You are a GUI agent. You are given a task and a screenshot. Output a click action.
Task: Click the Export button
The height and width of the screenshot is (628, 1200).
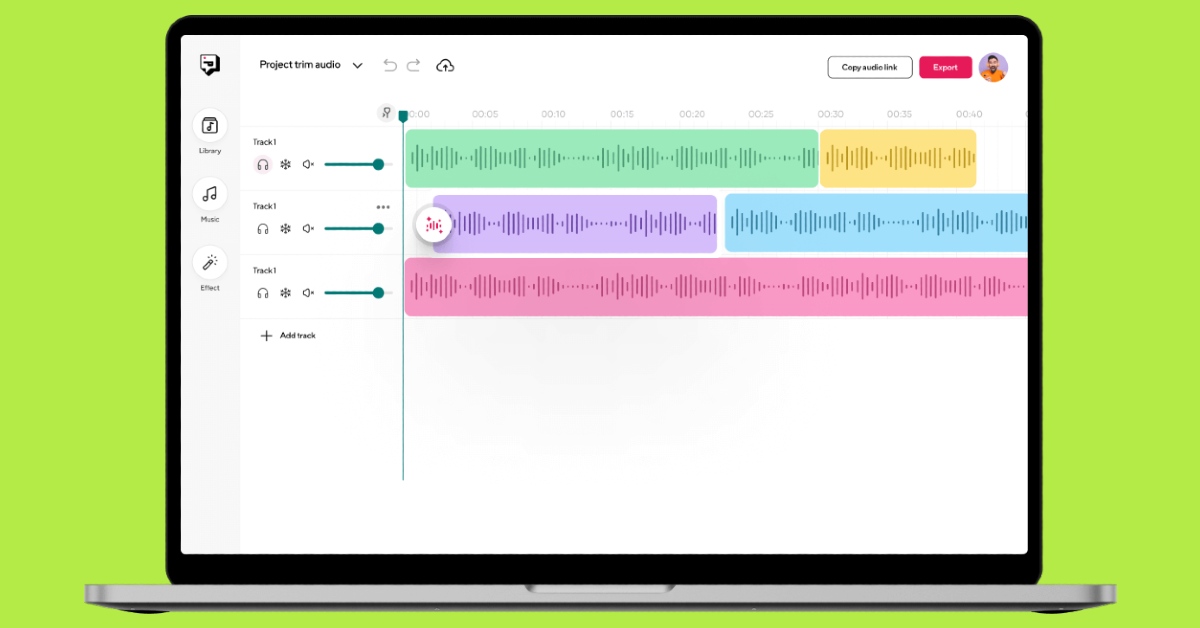(x=945, y=67)
